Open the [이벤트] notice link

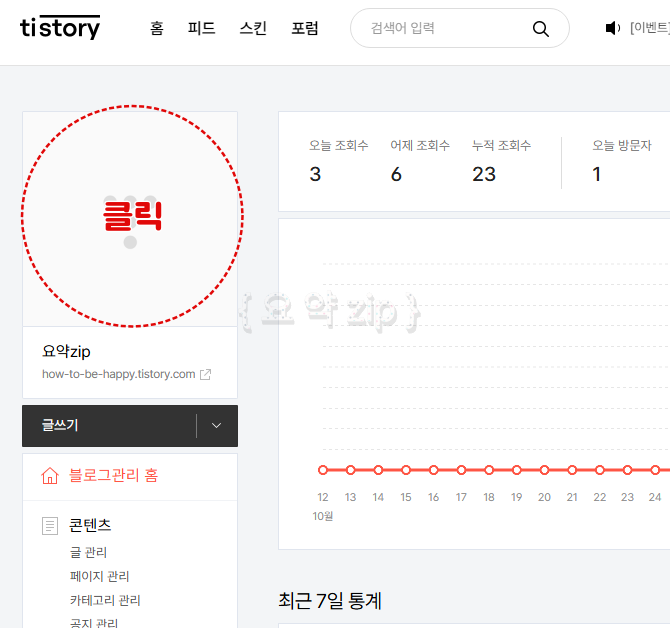click(x=650, y=28)
